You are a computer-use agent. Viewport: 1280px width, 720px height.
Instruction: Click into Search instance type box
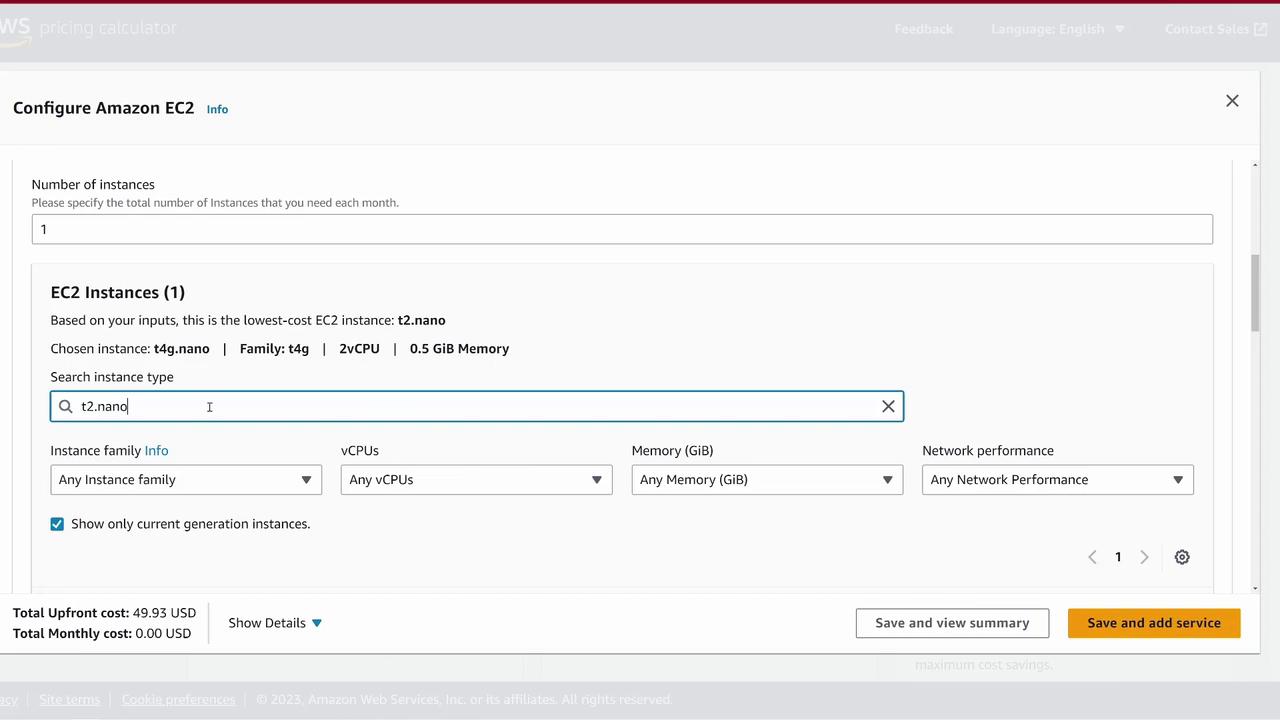coord(477,406)
